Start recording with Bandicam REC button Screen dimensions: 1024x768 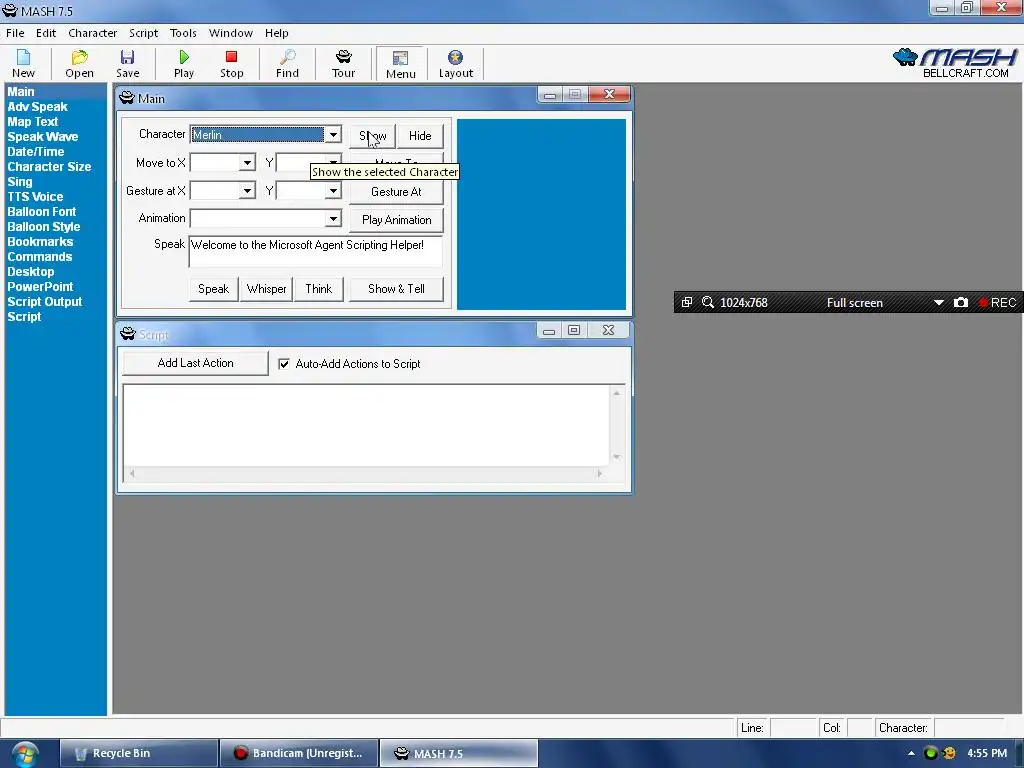[997, 302]
